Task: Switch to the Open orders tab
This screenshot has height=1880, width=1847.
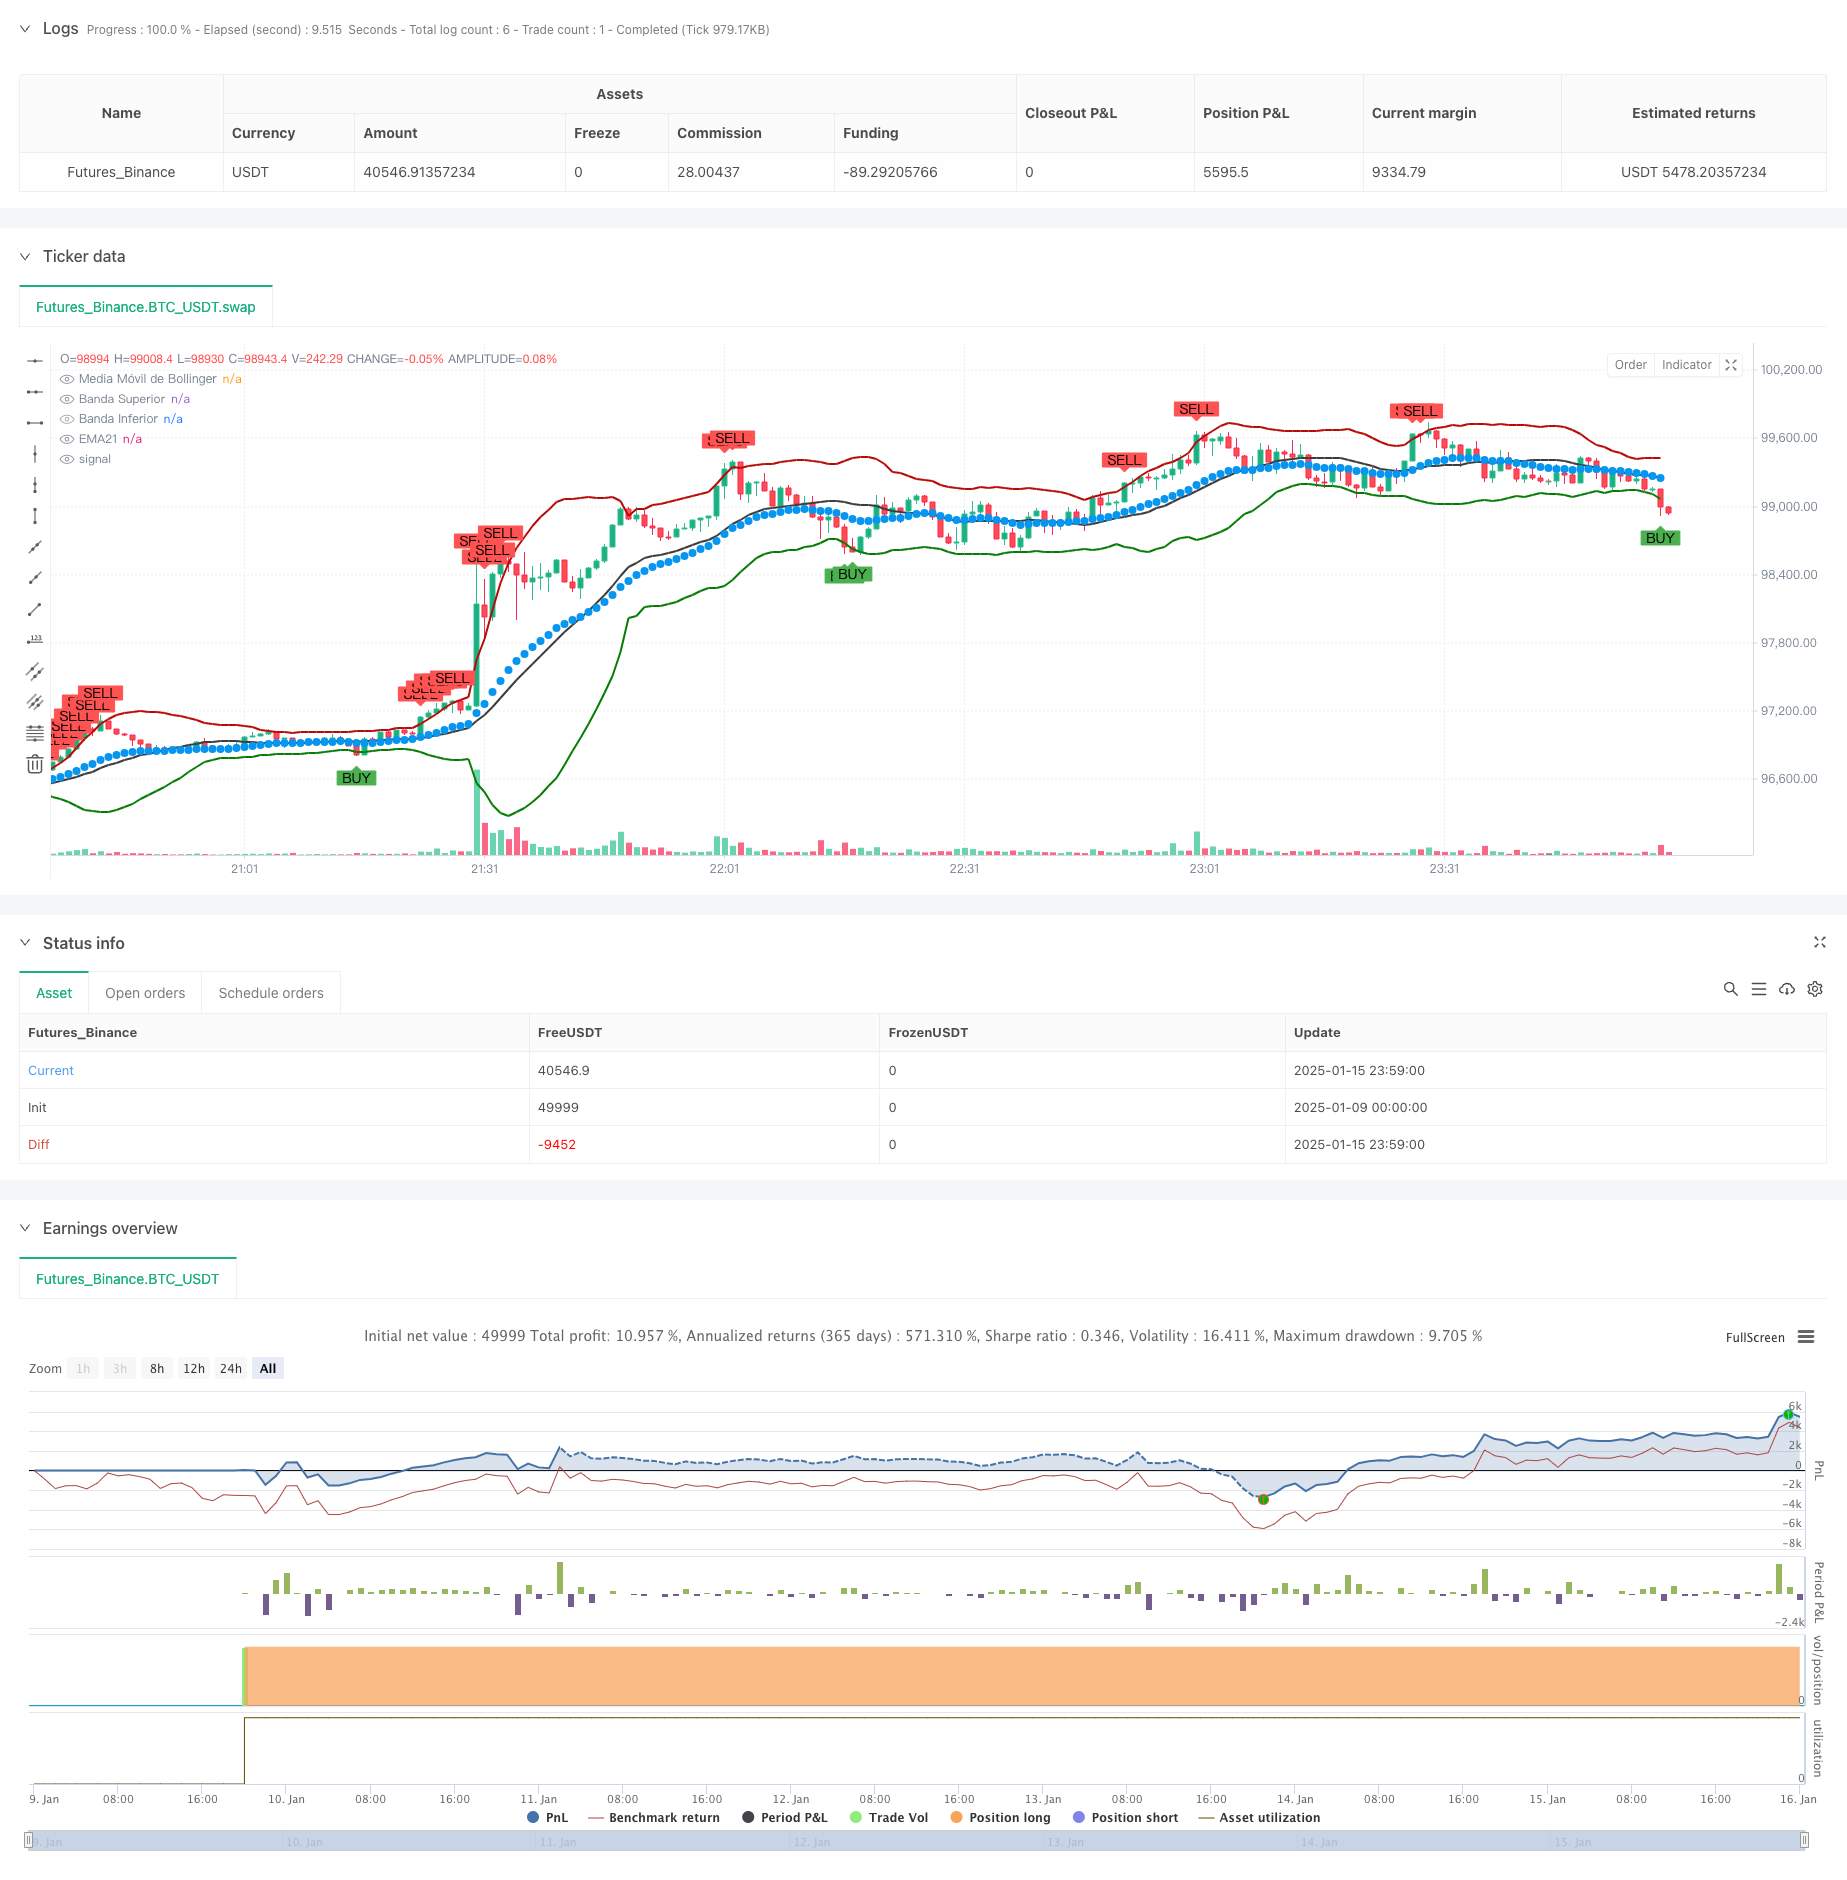Action: 145,993
